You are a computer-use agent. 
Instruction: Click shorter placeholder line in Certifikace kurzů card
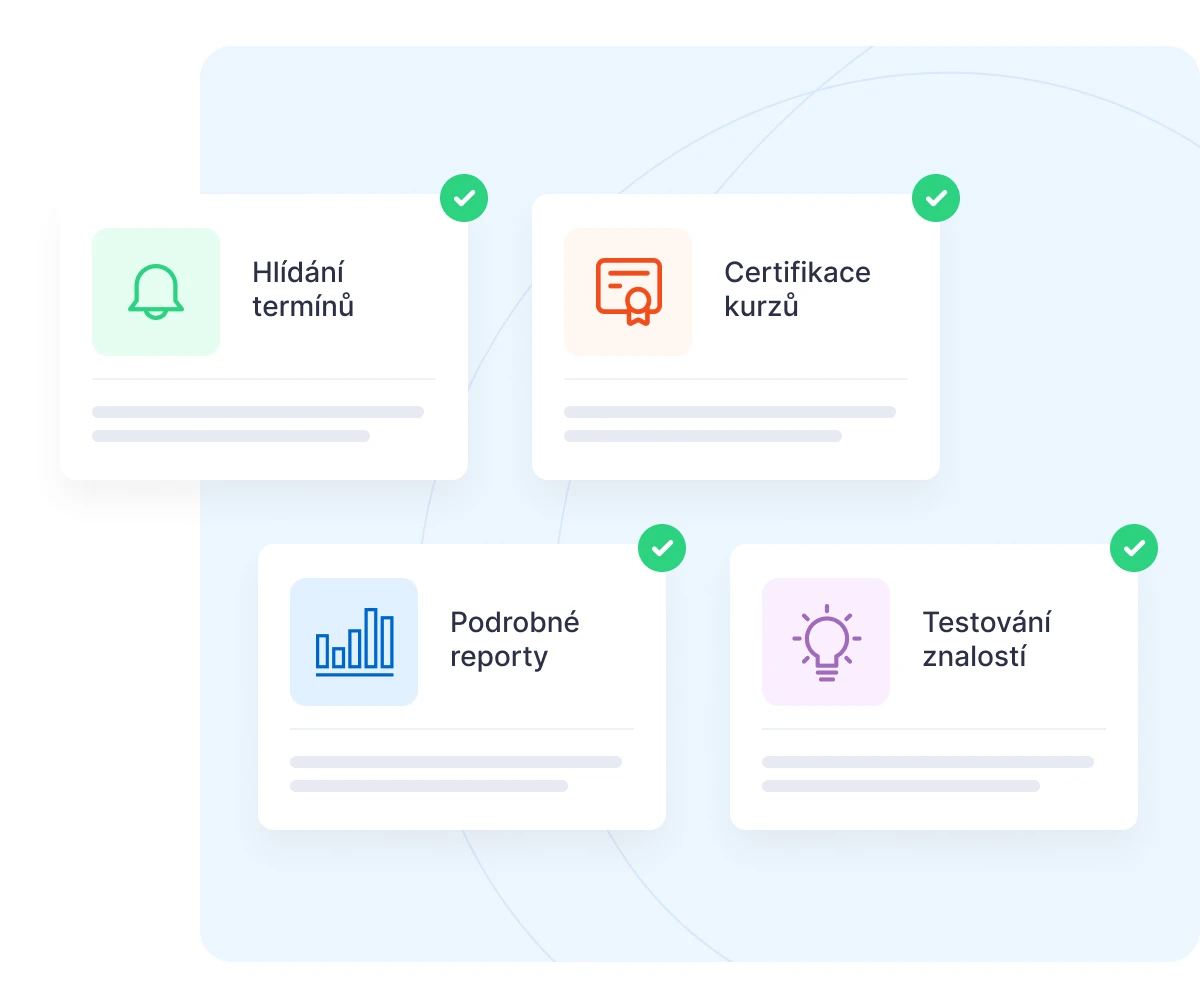(703, 436)
